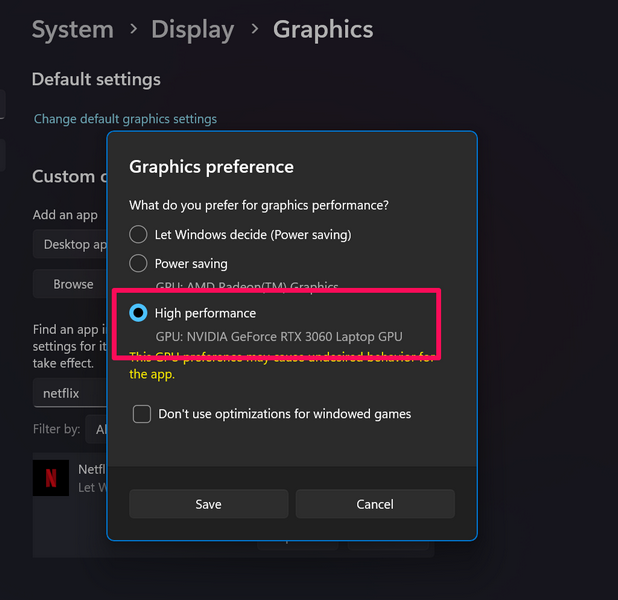The height and width of the screenshot is (600, 618).
Task: Open the Desktop app dropdown
Action: (x=72, y=245)
